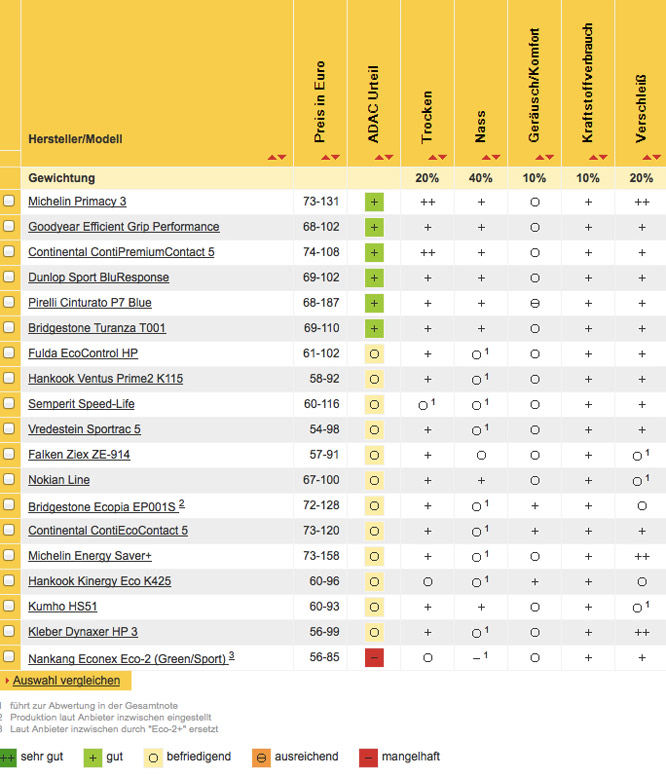Tick the checkbox for Michelin Primacy 3

pyautogui.click(x=9, y=201)
